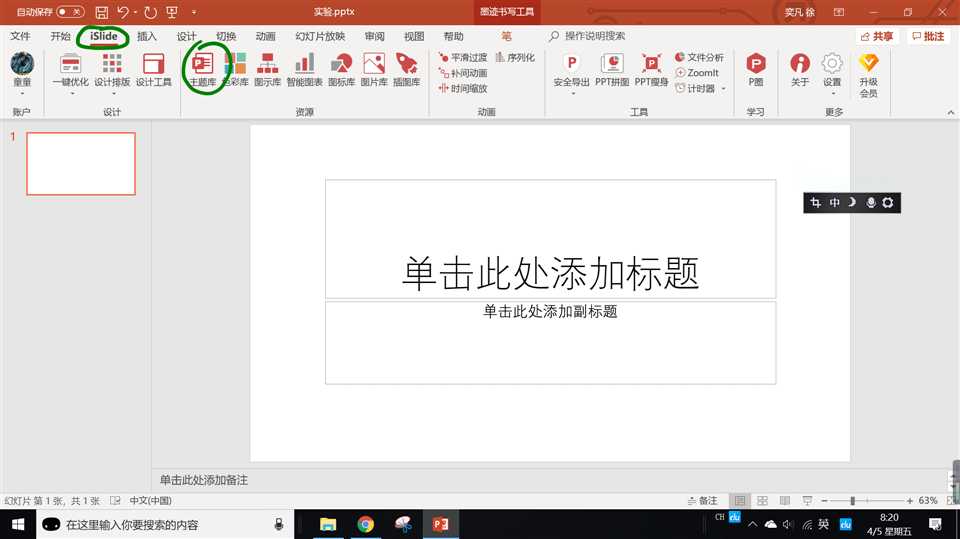Click 升级会员 upgrade membership diamond
The width and height of the screenshot is (960, 539).
(x=868, y=75)
